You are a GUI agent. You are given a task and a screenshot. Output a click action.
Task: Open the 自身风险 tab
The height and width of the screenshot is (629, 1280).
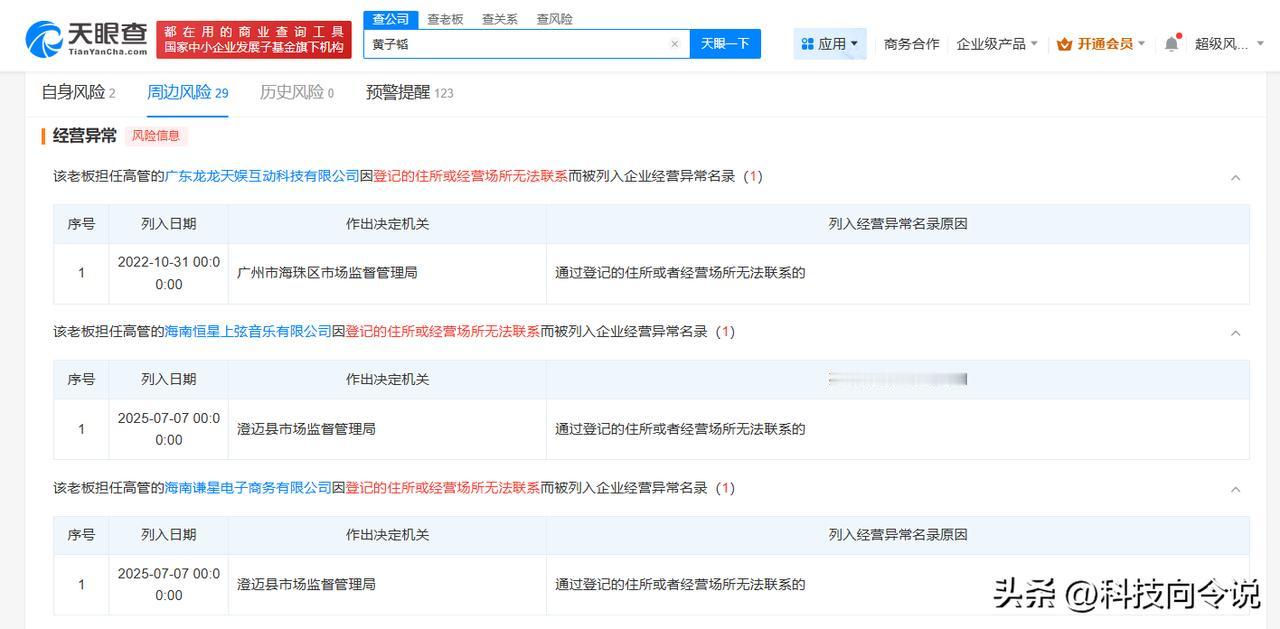[x=78, y=93]
